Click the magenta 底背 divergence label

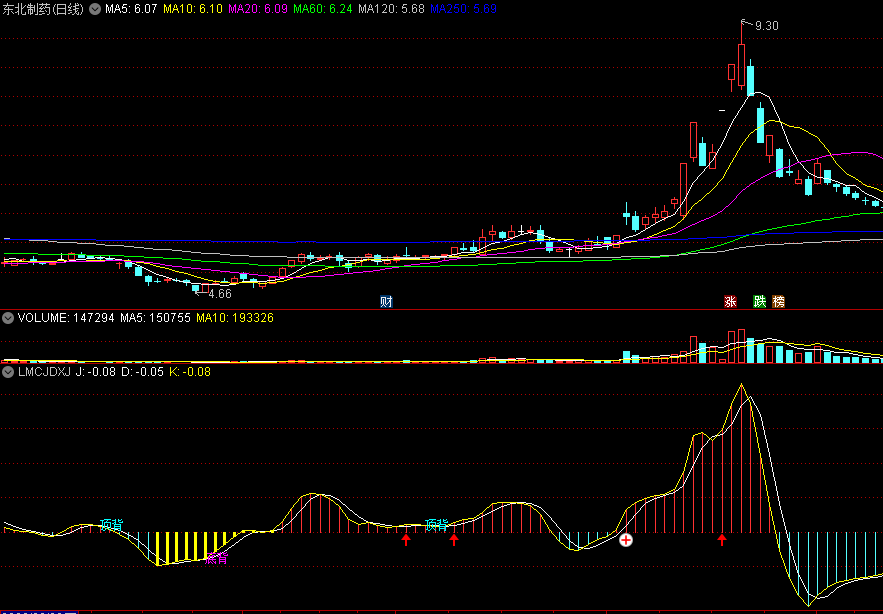[x=216, y=559]
